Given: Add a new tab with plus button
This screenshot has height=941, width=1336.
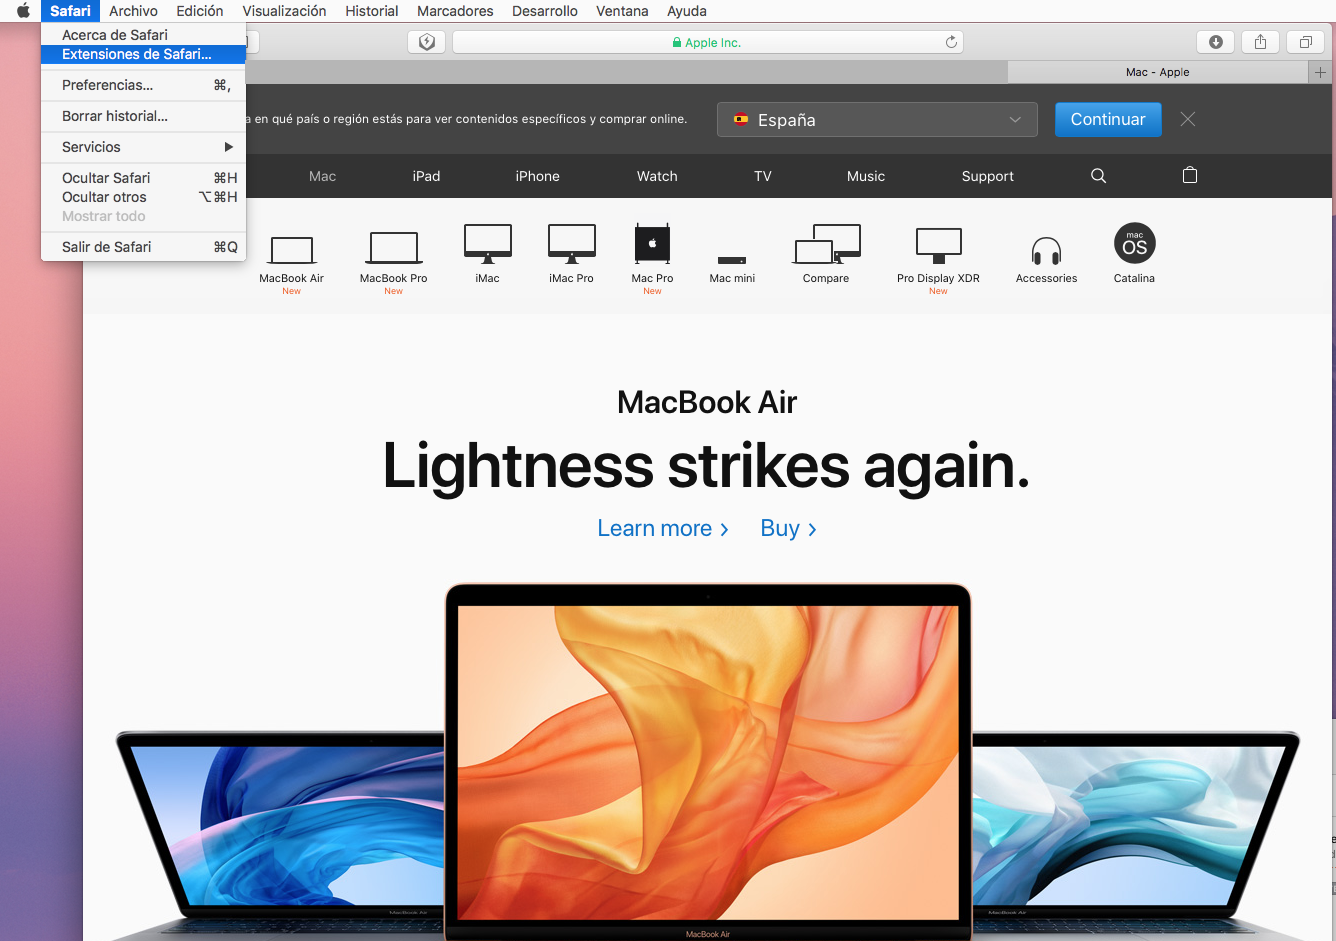Looking at the screenshot, I should click(x=1320, y=72).
